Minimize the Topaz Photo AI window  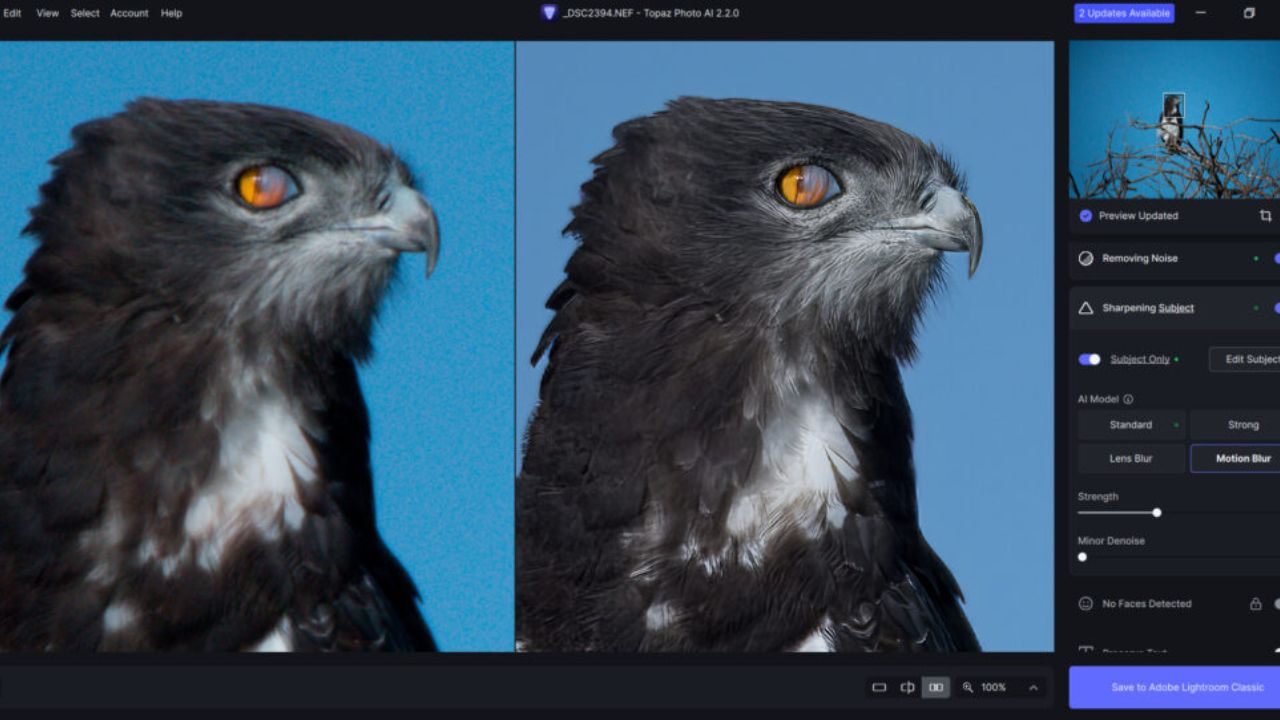point(1200,13)
